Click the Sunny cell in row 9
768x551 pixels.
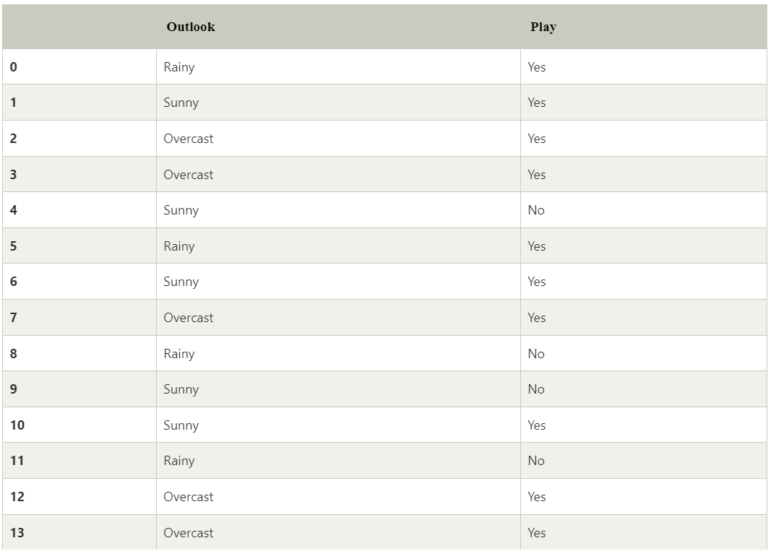(x=181, y=389)
